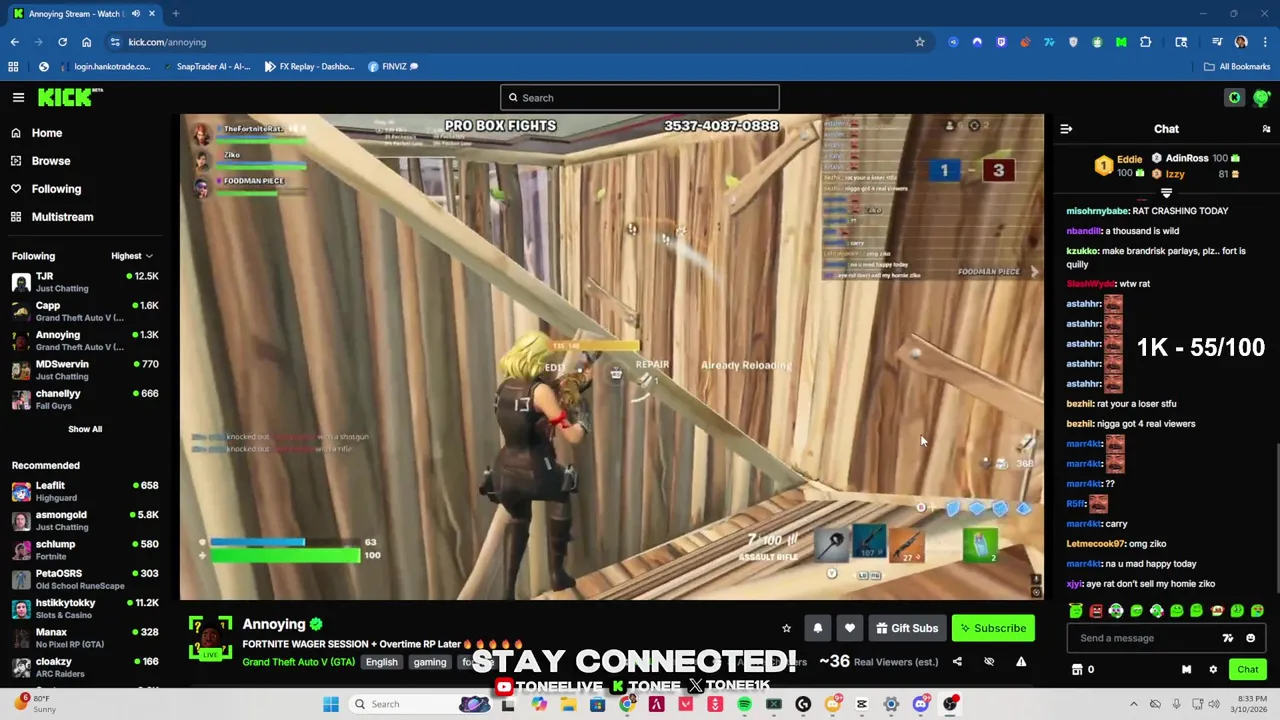The image size is (1280, 720).
Task: Open Spotify from the taskbar
Action: click(744, 704)
